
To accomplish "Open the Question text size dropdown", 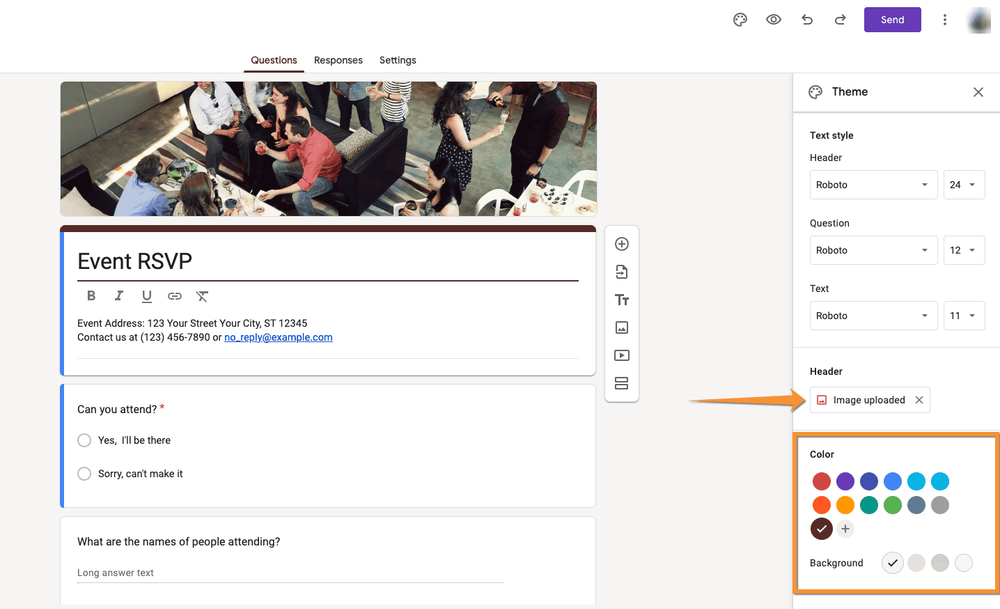I will [963, 250].
